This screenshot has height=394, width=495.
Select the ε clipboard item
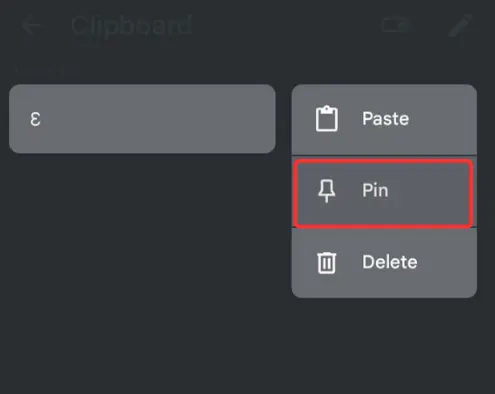[142, 119]
